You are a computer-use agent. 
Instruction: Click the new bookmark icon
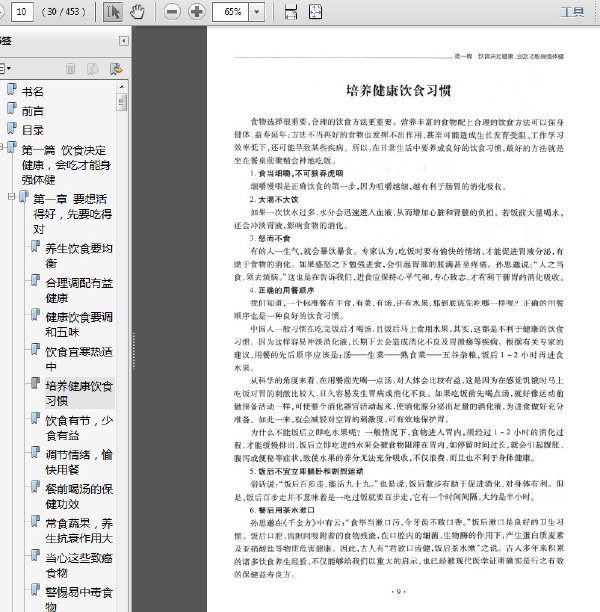click(93, 69)
